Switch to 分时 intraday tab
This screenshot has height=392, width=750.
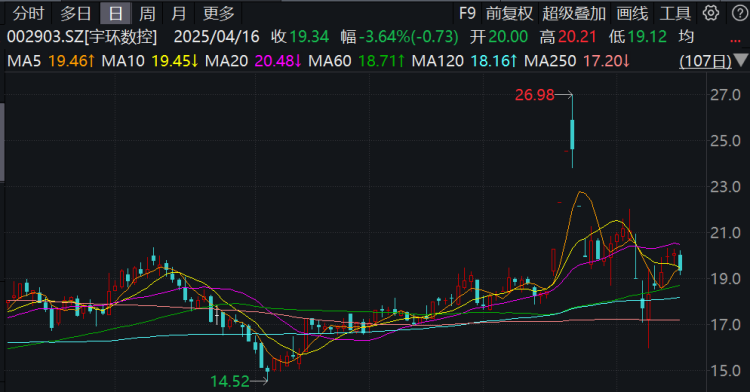(28, 13)
